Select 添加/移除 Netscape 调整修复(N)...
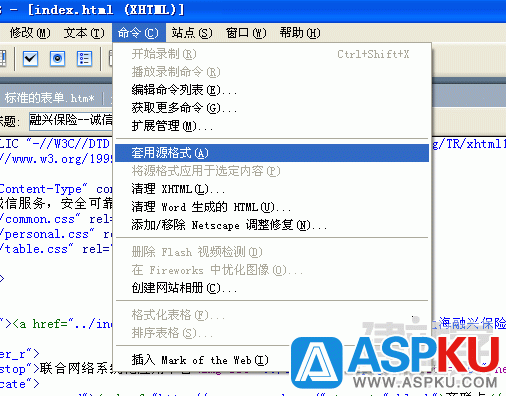The width and height of the screenshot is (506, 396). click(x=272, y=225)
